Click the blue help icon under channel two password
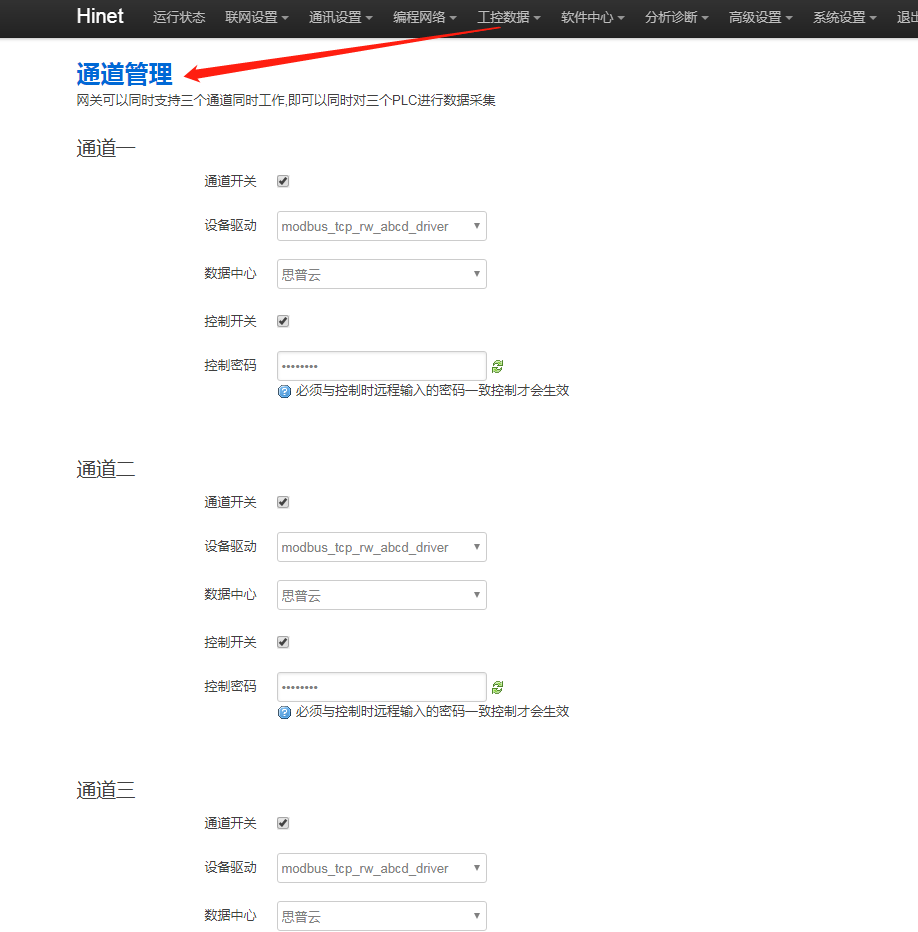This screenshot has width=918, height=932. [x=284, y=713]
